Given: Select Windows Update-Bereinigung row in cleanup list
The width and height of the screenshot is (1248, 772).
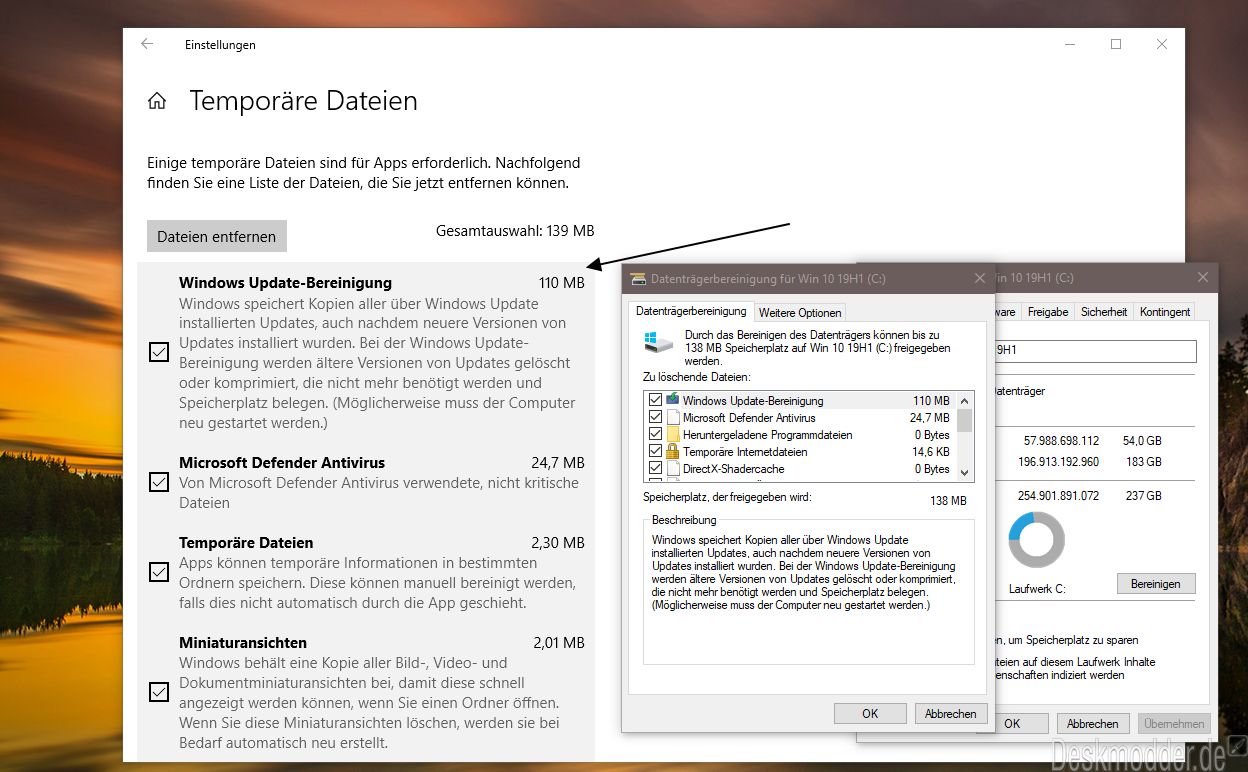Looking at the screenshot, I should click(800, 400).
